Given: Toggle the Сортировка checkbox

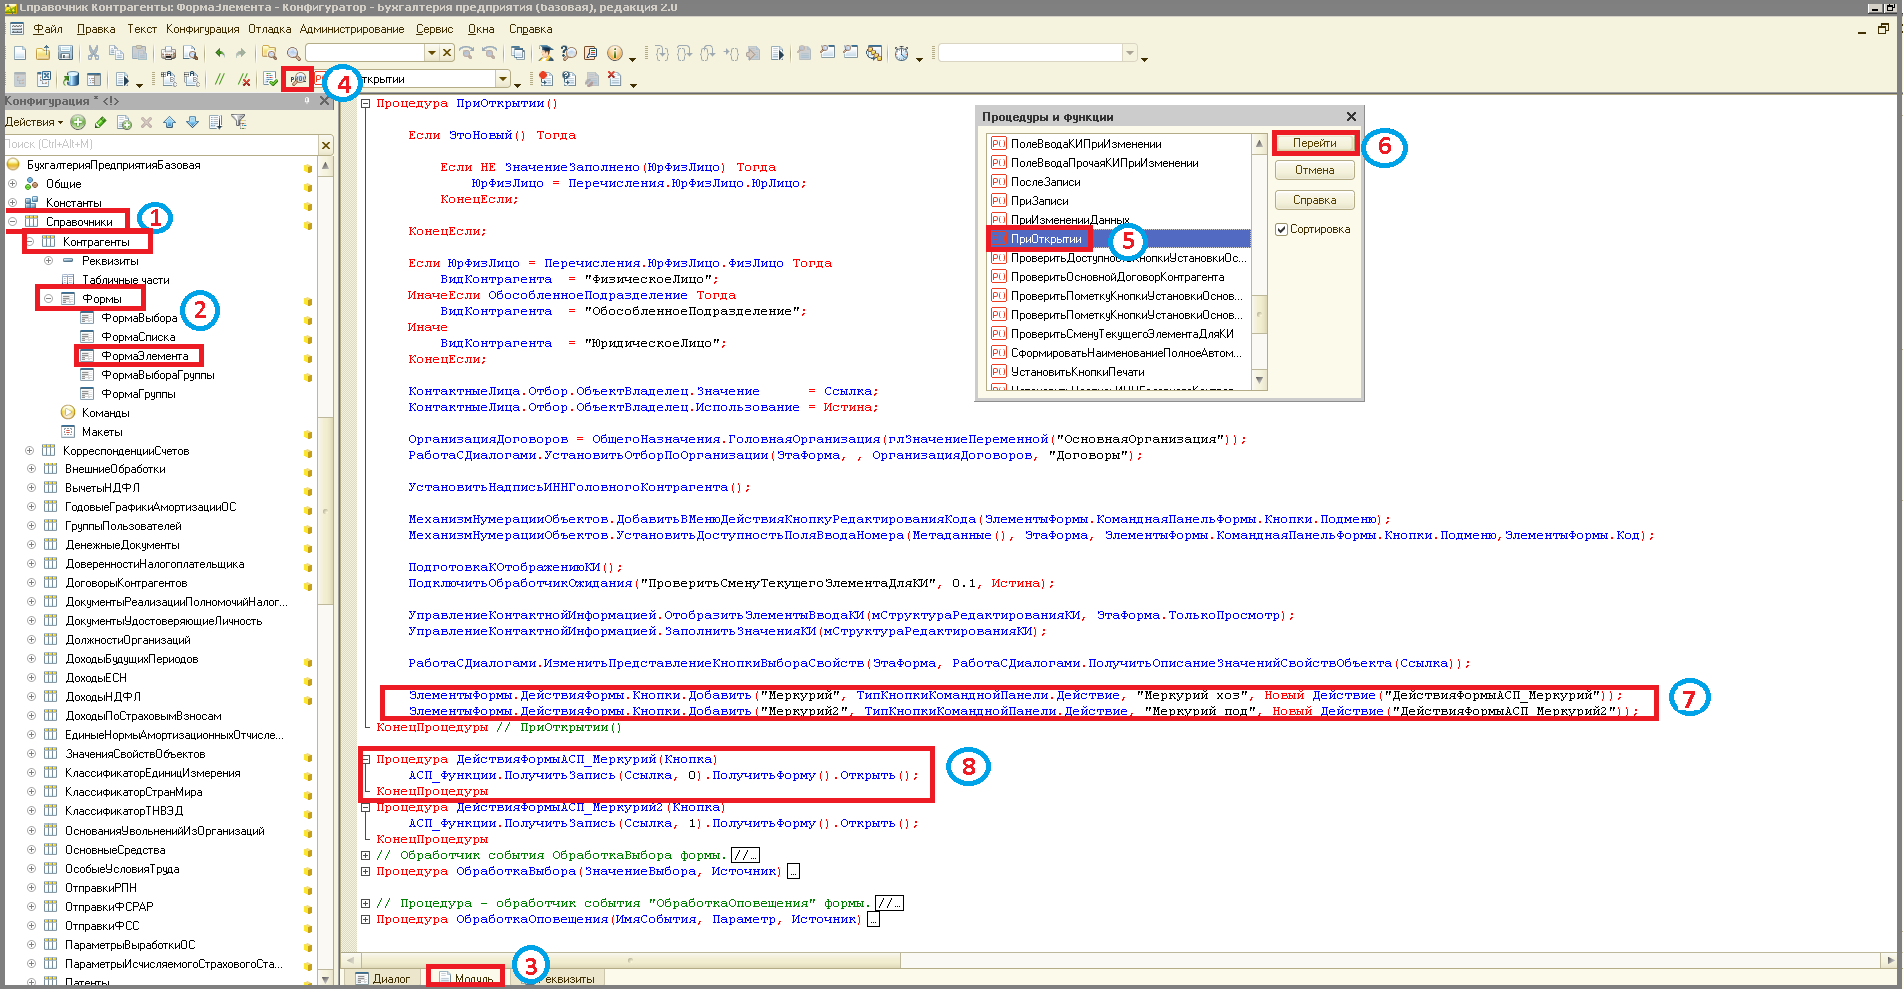Looking at the screenshot, I should (1282, 229).
